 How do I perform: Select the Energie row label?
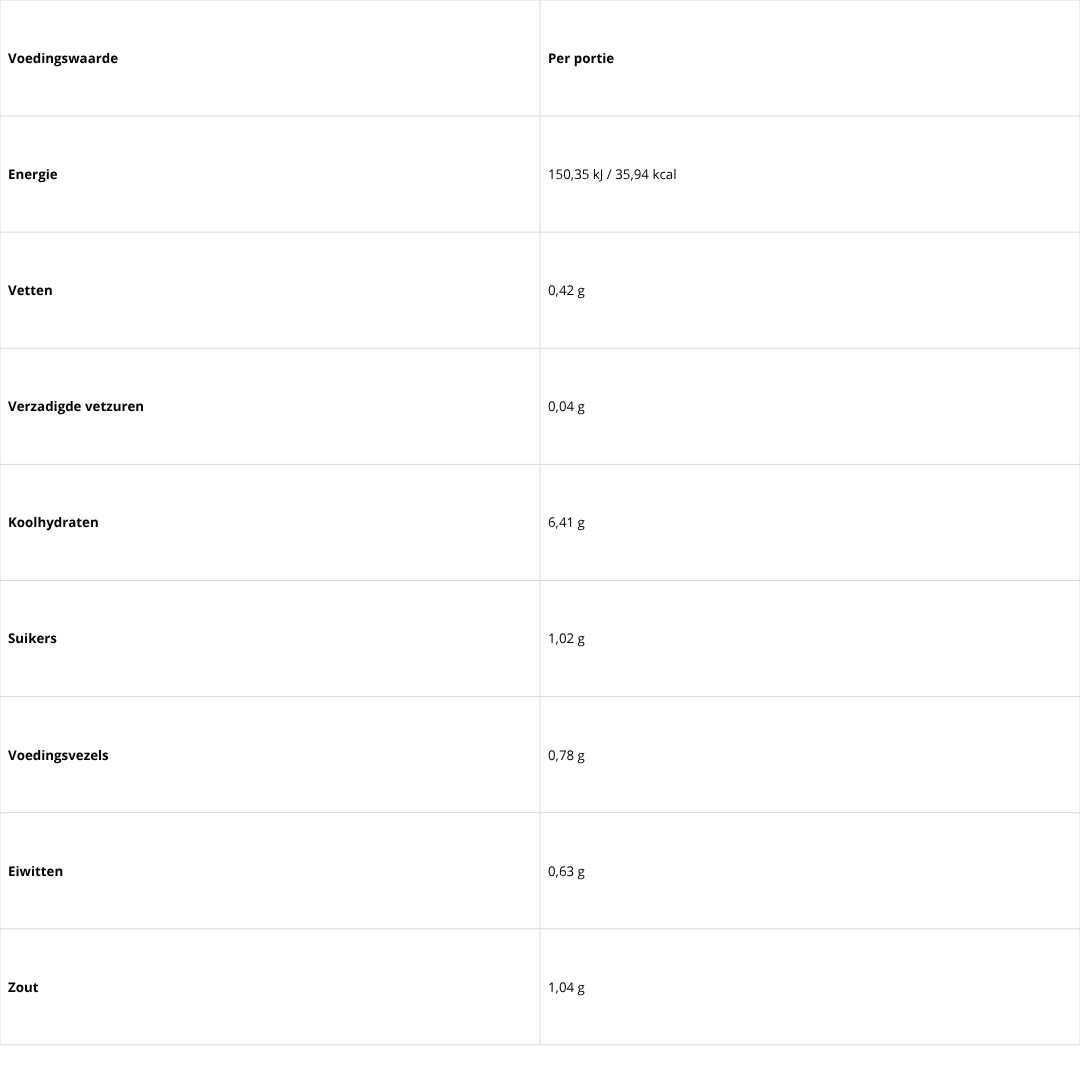(32, 175)
